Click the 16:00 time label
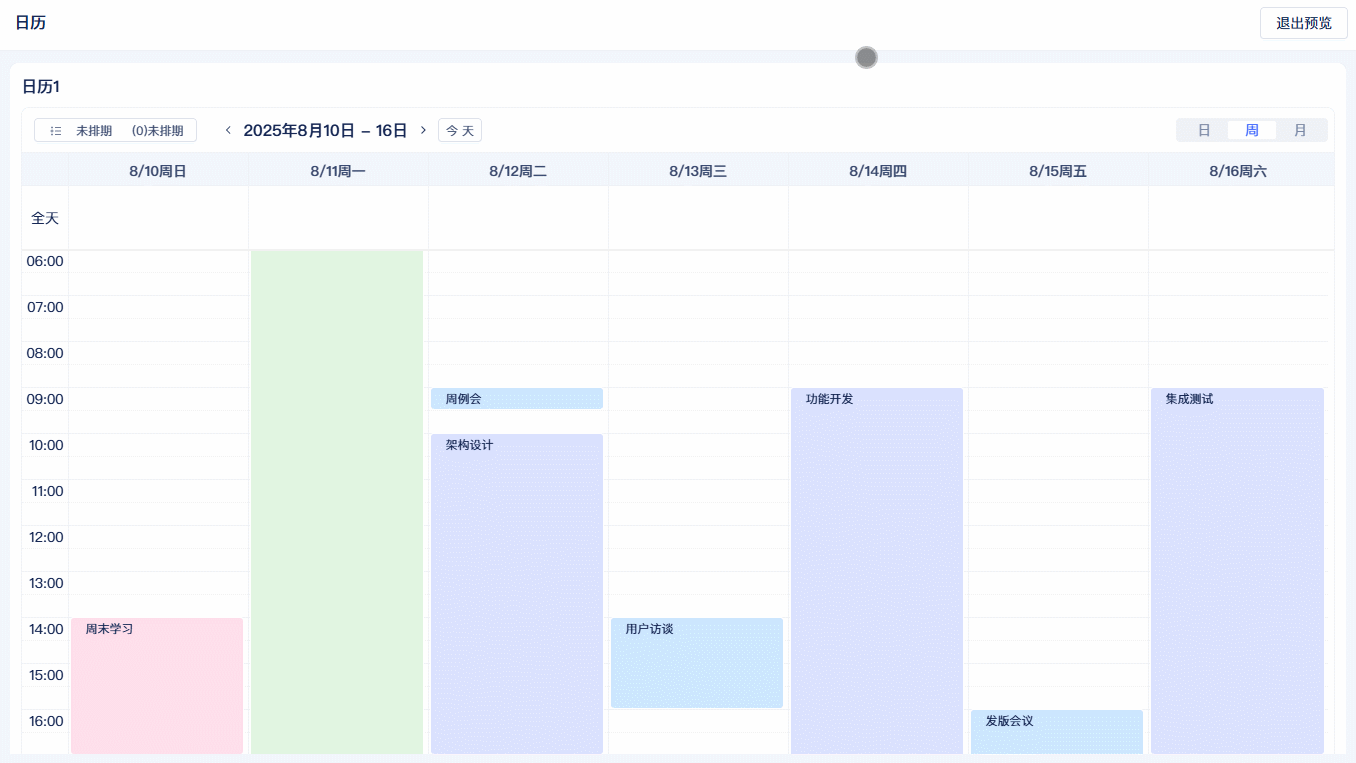 coord(45,721)
